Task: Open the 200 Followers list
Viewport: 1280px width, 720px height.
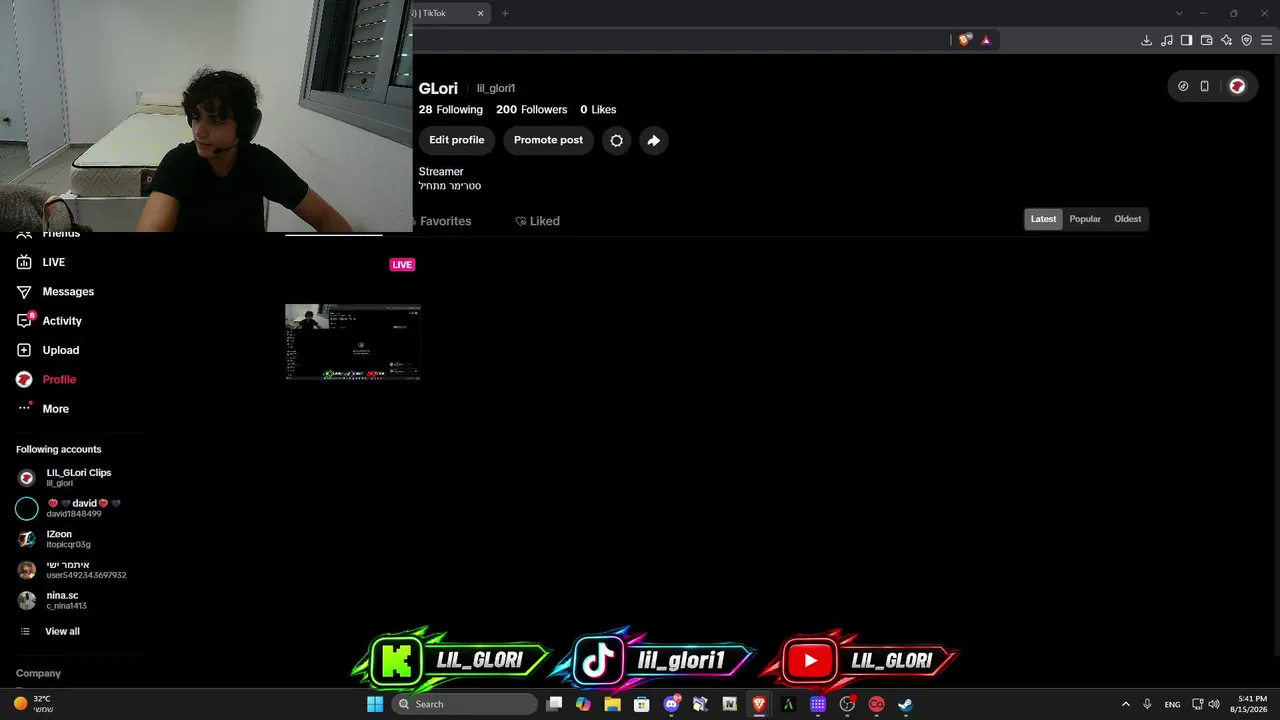Action: 531,110
